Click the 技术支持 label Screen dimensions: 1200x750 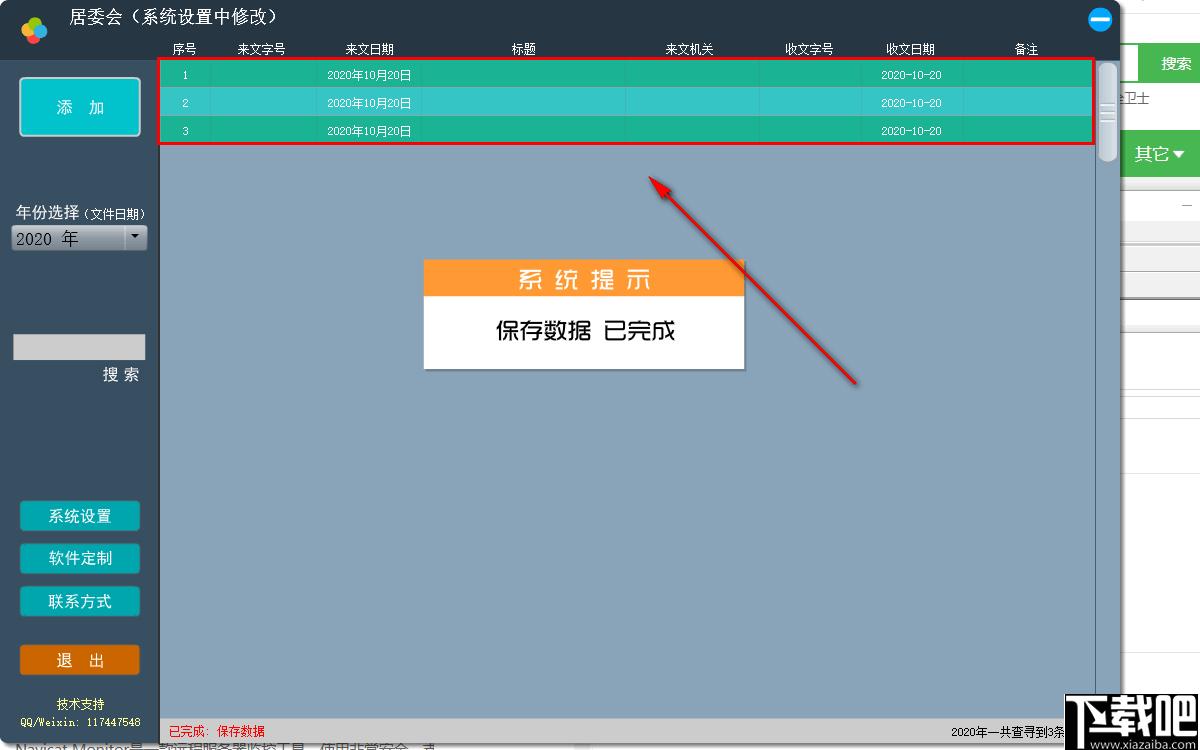point(80,704)
